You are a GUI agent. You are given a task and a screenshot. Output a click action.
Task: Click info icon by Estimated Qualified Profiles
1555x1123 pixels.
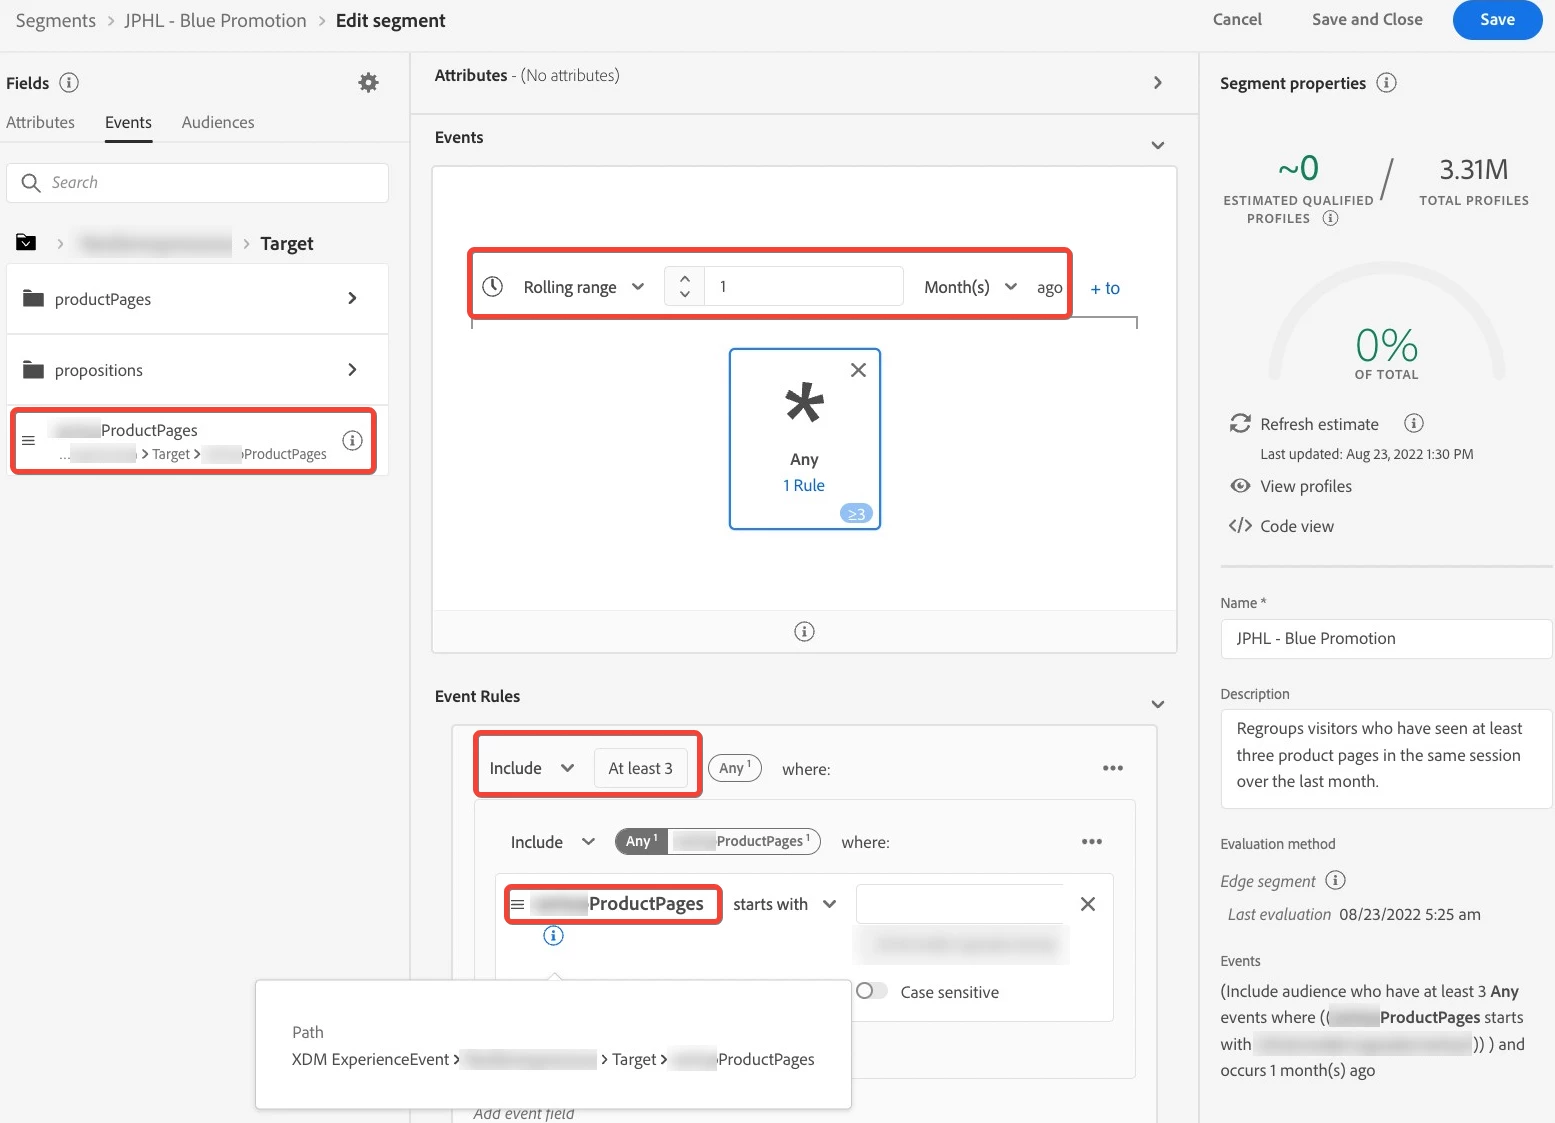(x=1330, y=218)
